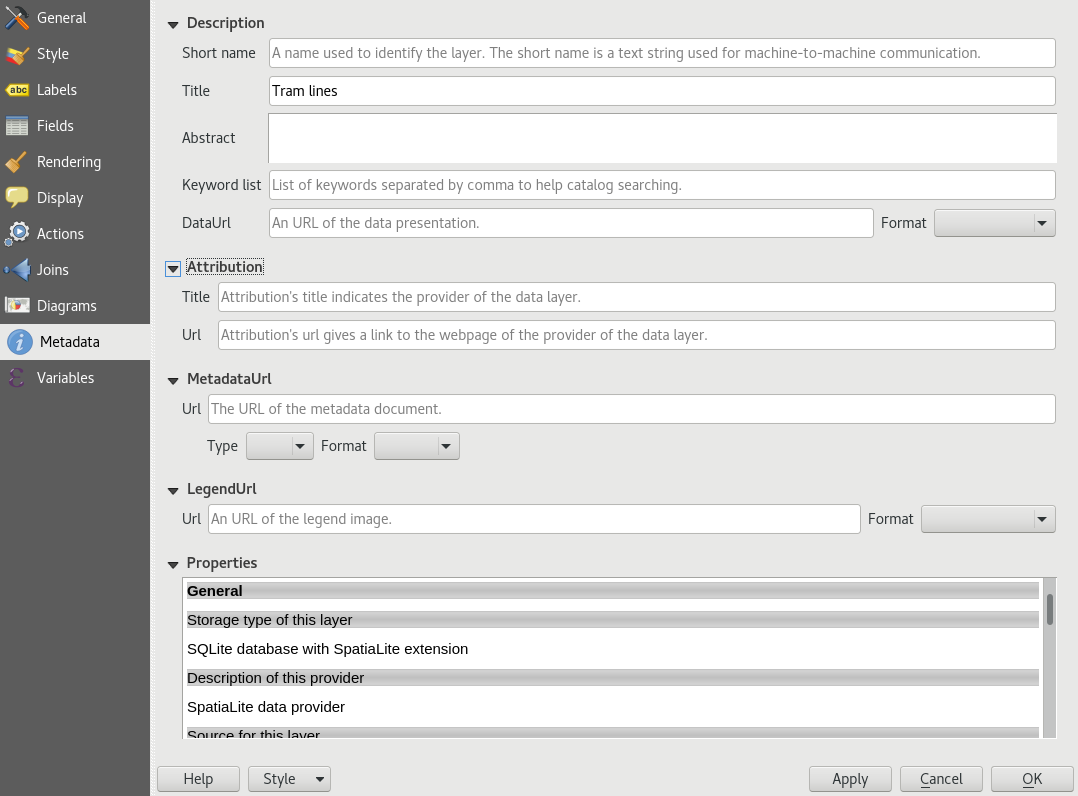Click the Cancel button

tap(941, 779)
